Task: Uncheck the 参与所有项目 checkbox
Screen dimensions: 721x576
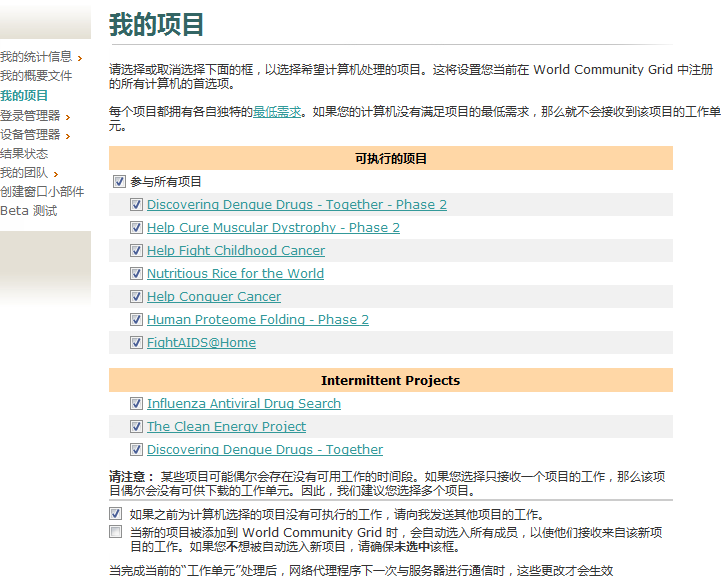Action: pos(119,182)
